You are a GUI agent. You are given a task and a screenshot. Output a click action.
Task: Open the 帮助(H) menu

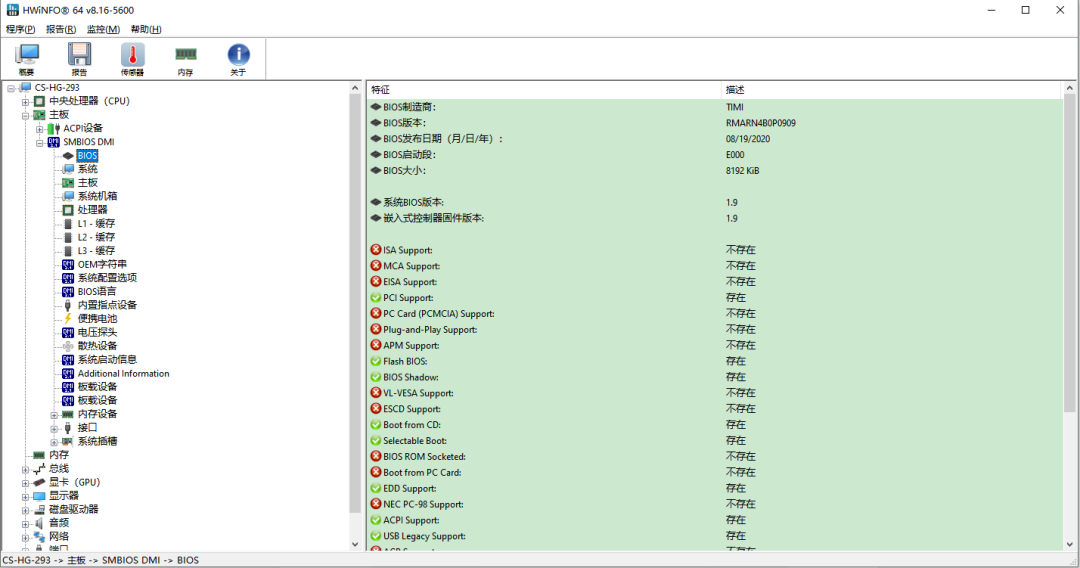pyautogui.click(x=145, y=29)
